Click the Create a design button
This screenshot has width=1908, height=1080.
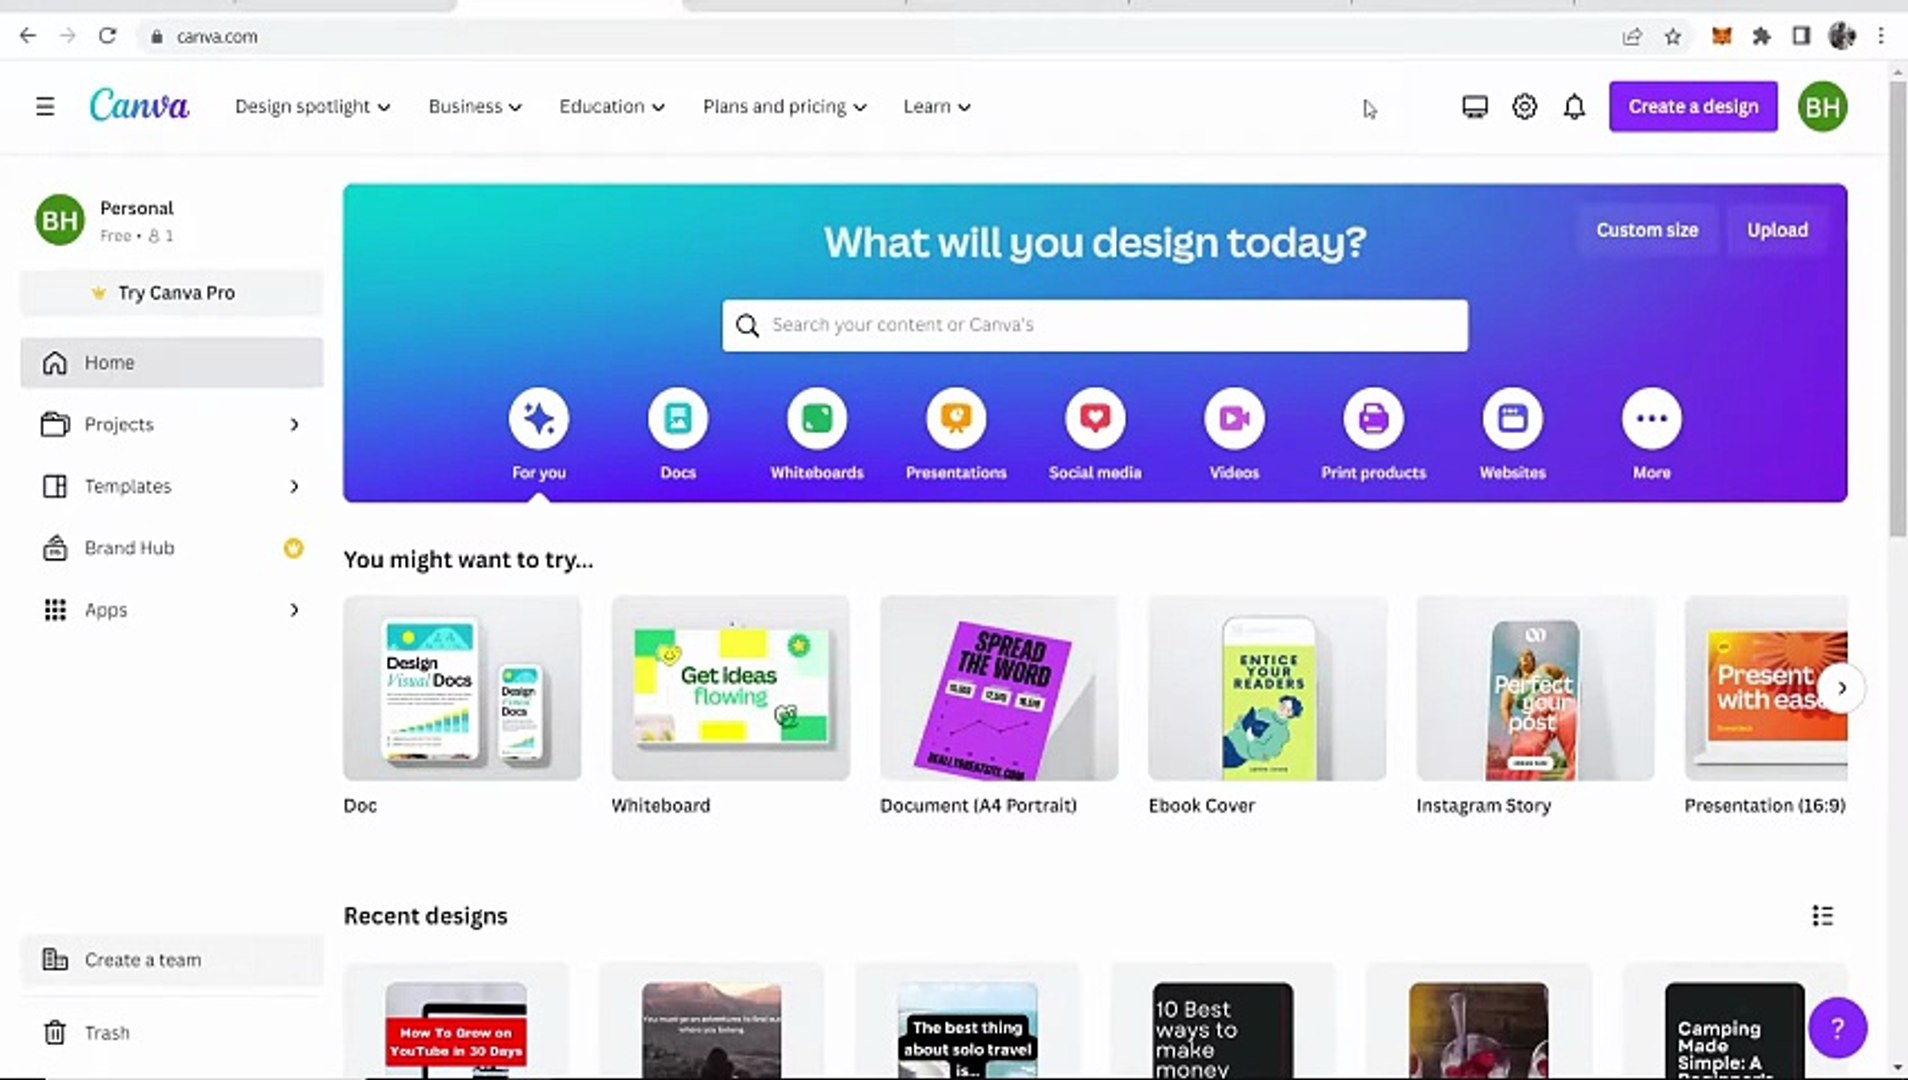pos(1692,106)
